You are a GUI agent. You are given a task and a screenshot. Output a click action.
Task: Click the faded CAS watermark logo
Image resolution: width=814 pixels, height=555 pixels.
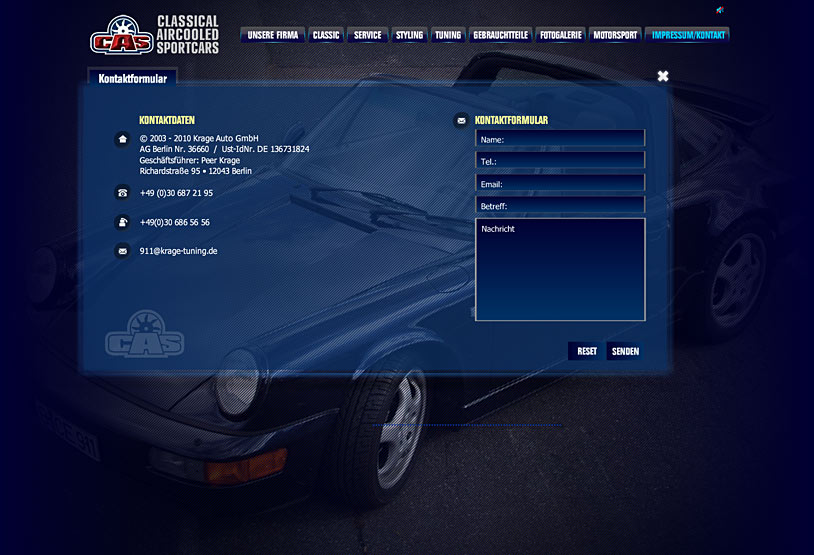(145, 334)
